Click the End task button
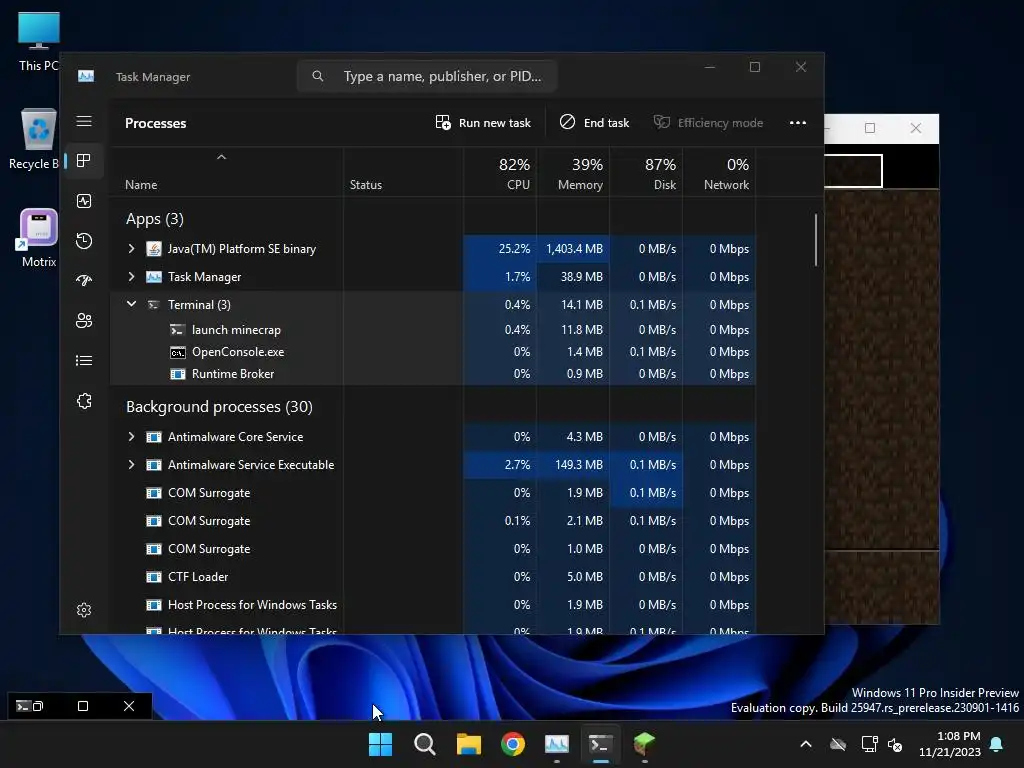The image size is (1024, 768). [594, 123]
